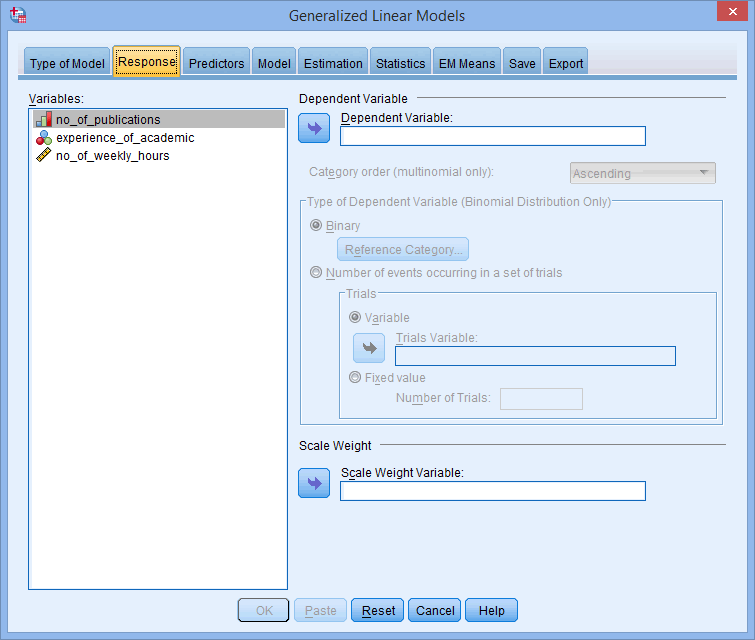Click the scale ruler icon for no_of_weekly_hours
755x640 pixels.
[x=44, y=156]
